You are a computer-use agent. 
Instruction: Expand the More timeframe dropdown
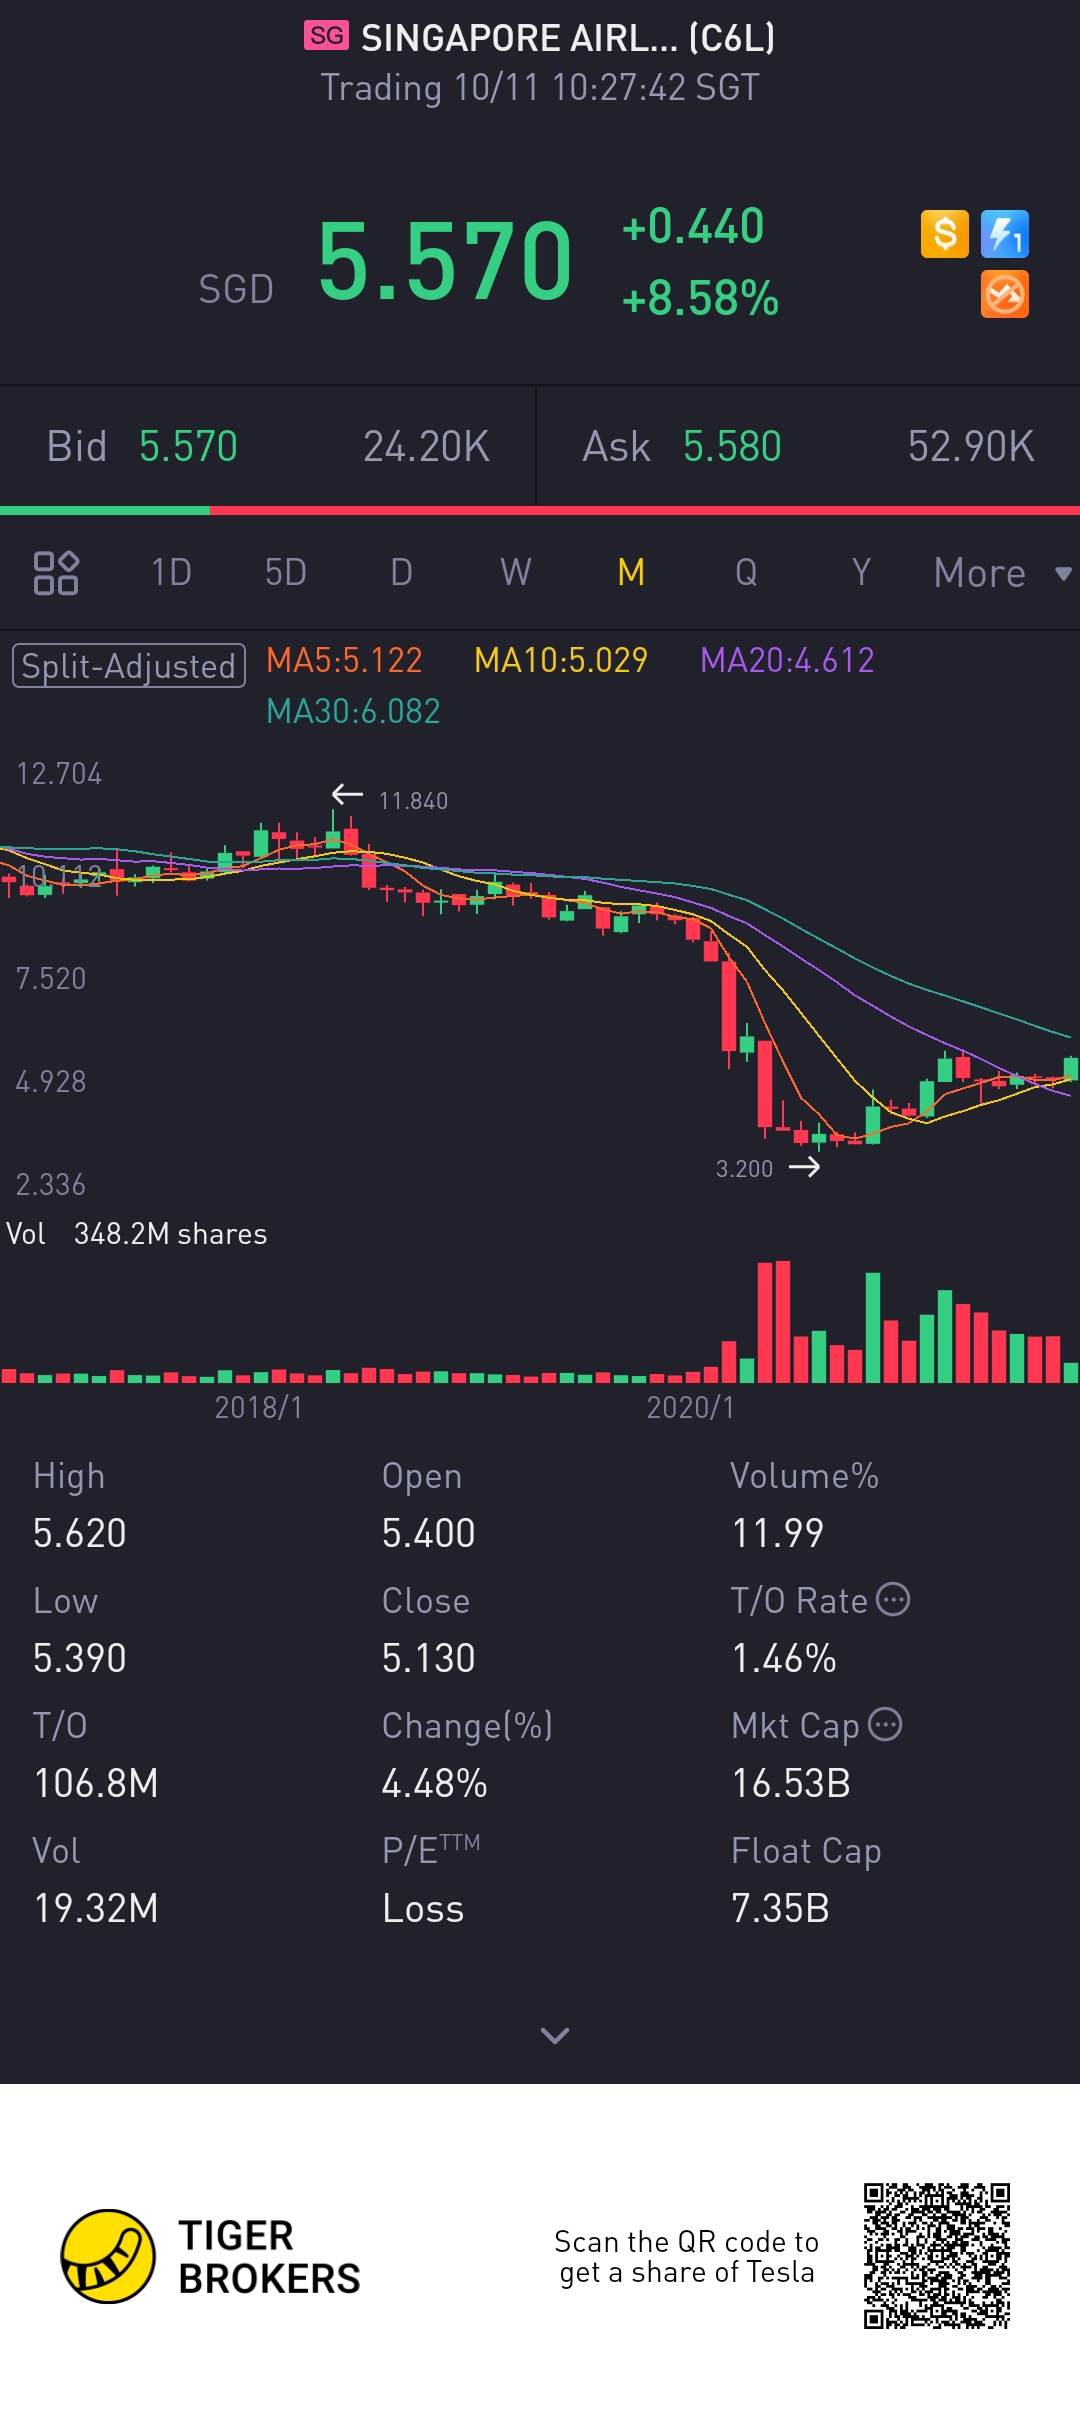coord(1002,573)
